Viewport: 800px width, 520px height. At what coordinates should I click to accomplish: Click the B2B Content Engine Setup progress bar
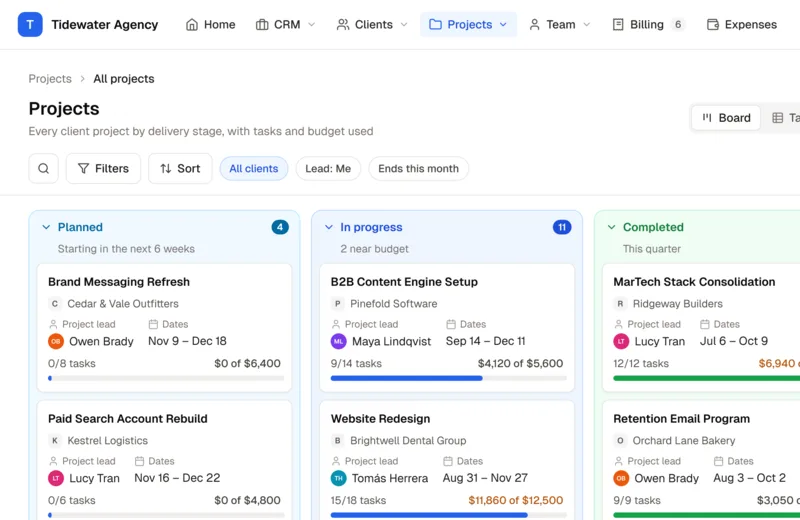tap(448, 378)
